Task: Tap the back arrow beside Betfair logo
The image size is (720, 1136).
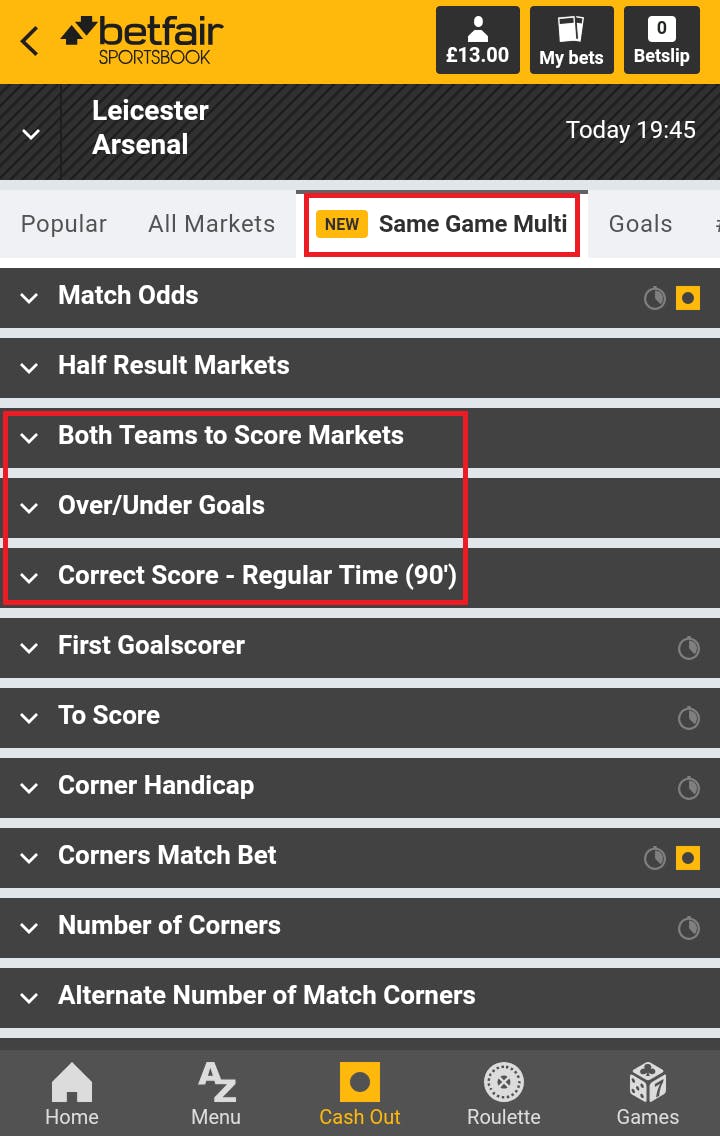Action: click(x=30, y=41)
